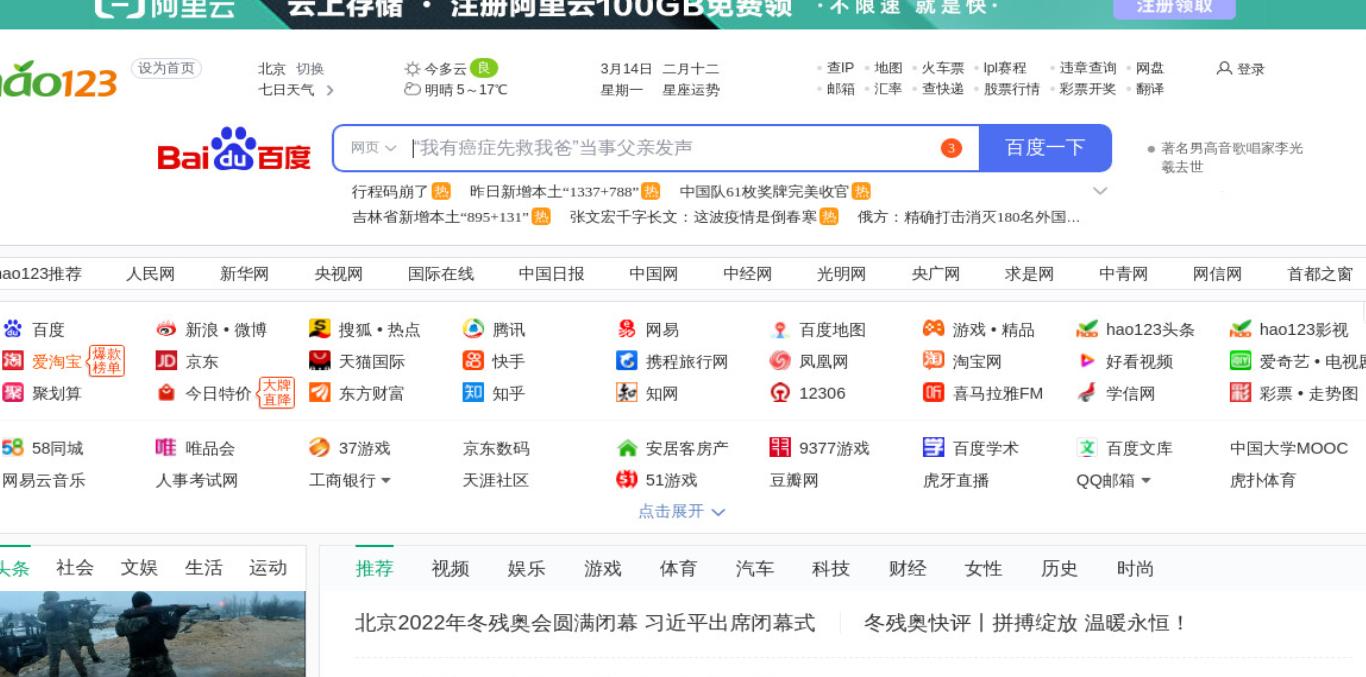Click the 安居客 house icon
Screen dimensions: 1366x677
coord(627,449)
